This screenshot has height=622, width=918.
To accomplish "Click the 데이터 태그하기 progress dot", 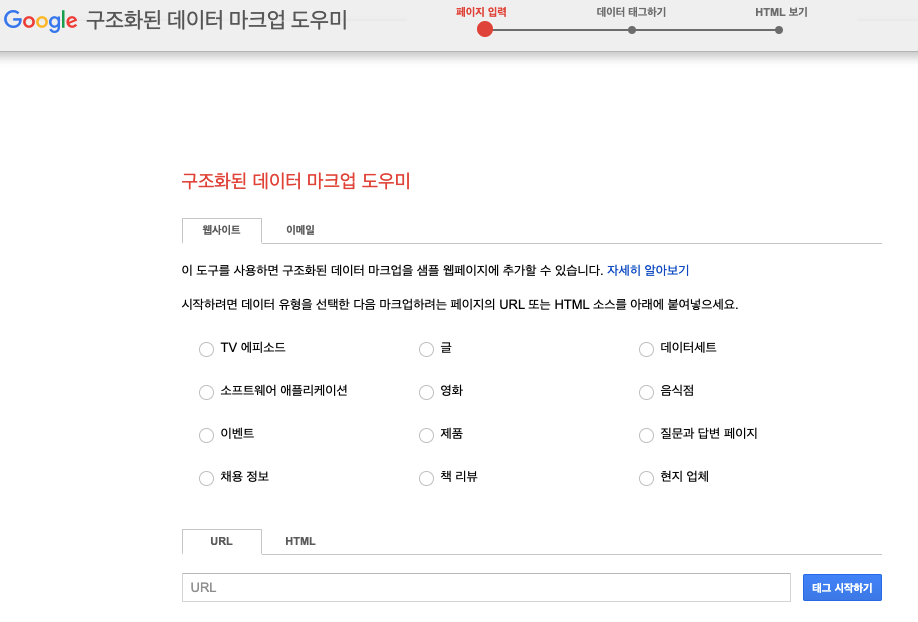I will (x=631, y=30).
